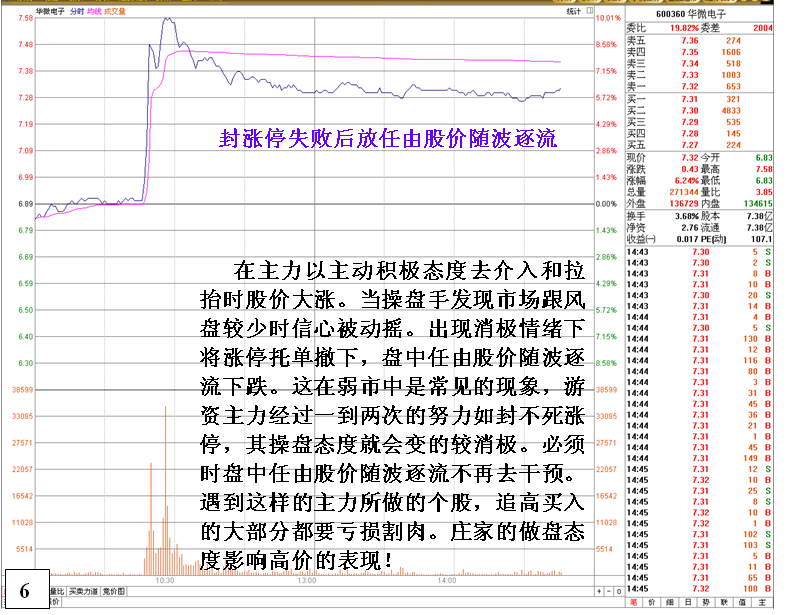This screenshot has width=801, height=615.
Task: Click the 内盘 value 134615
Action: pyautogui.click(x=758, y=203)
